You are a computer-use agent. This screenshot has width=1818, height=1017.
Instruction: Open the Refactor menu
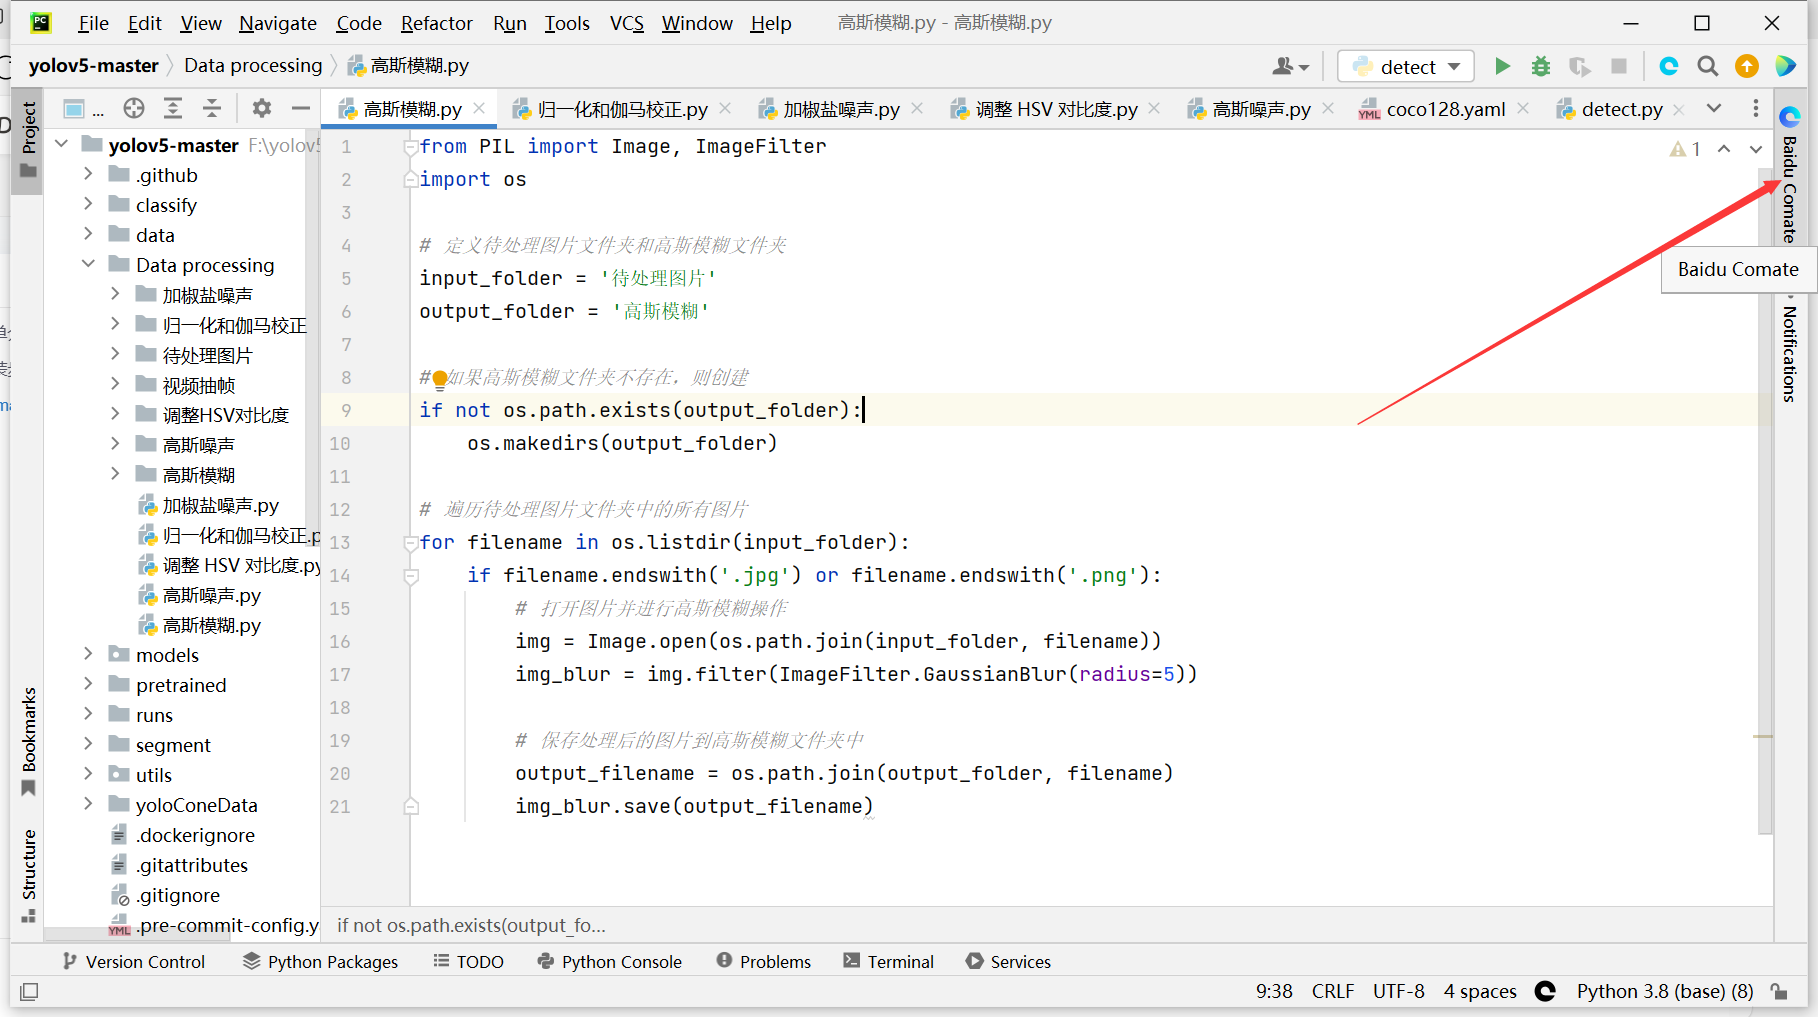click(436, 22)
